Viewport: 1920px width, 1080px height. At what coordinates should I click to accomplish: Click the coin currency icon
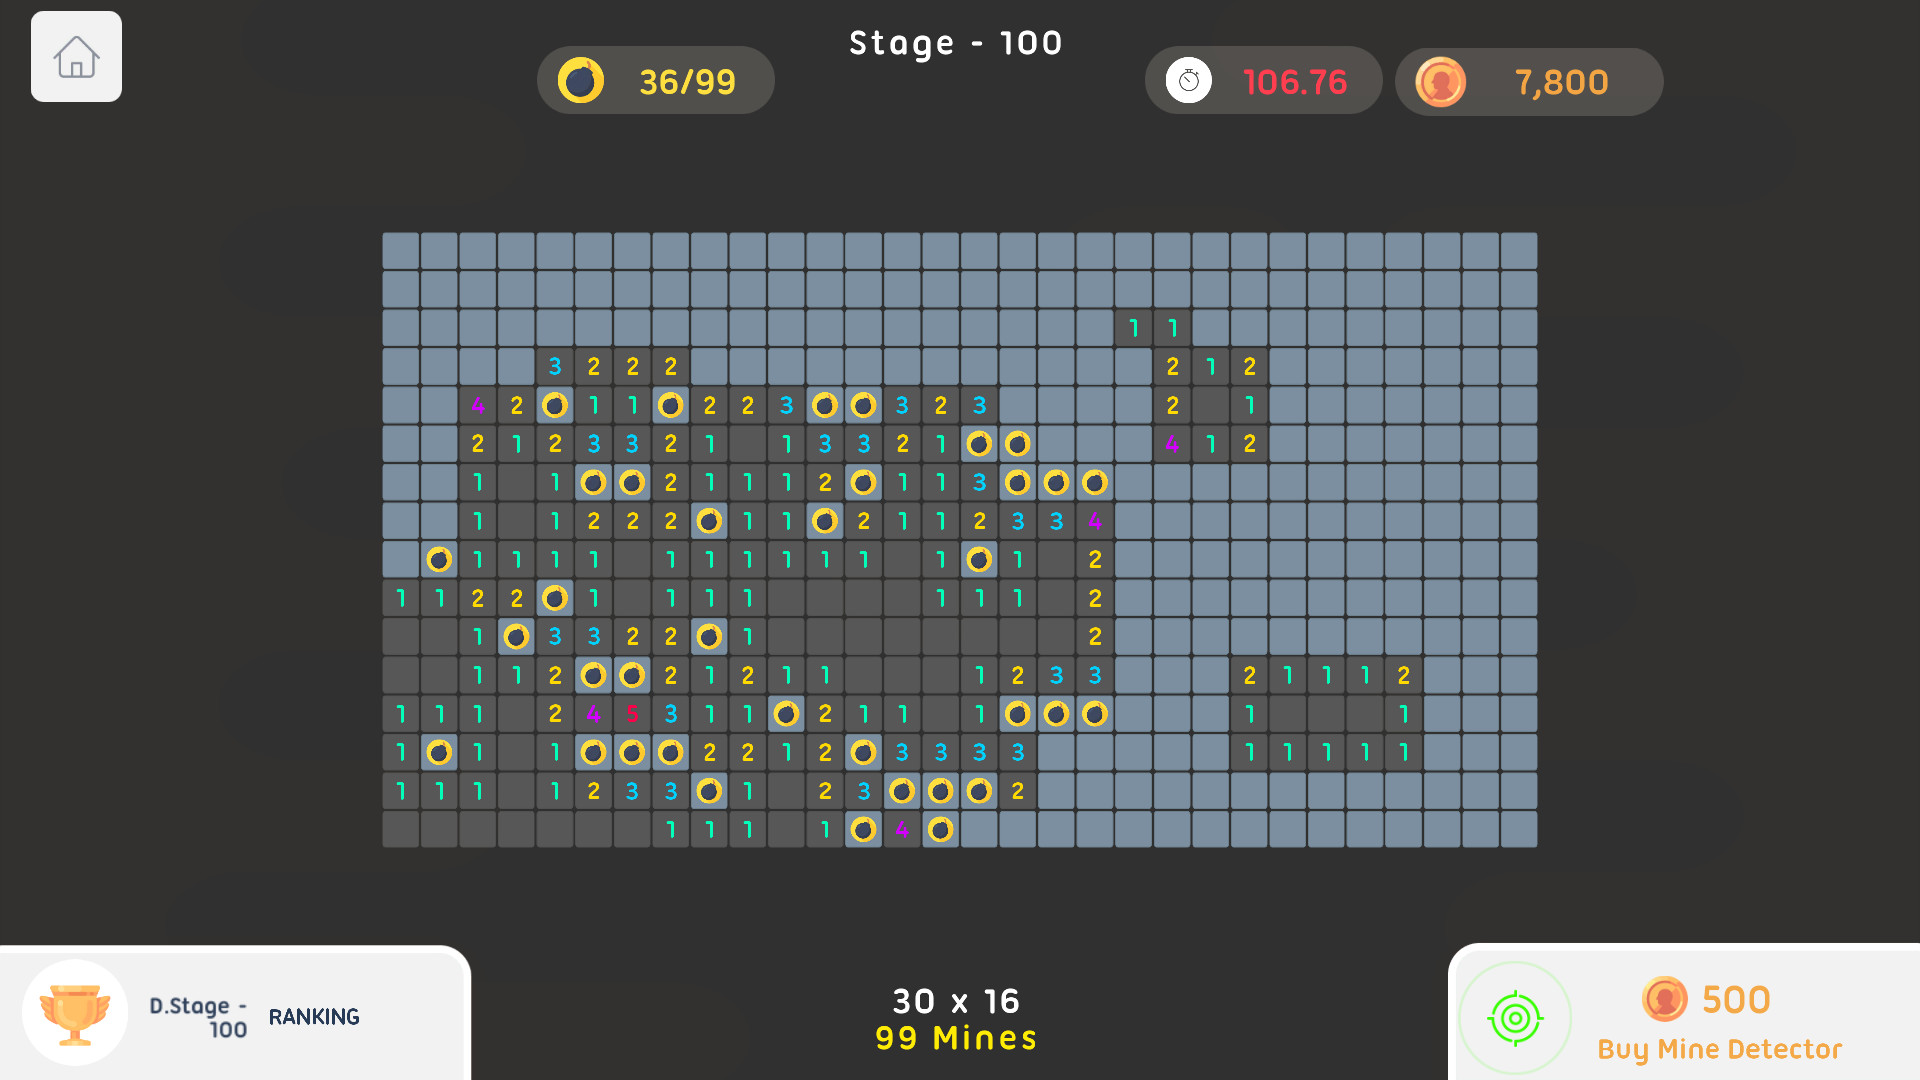tap(1441, 82)
